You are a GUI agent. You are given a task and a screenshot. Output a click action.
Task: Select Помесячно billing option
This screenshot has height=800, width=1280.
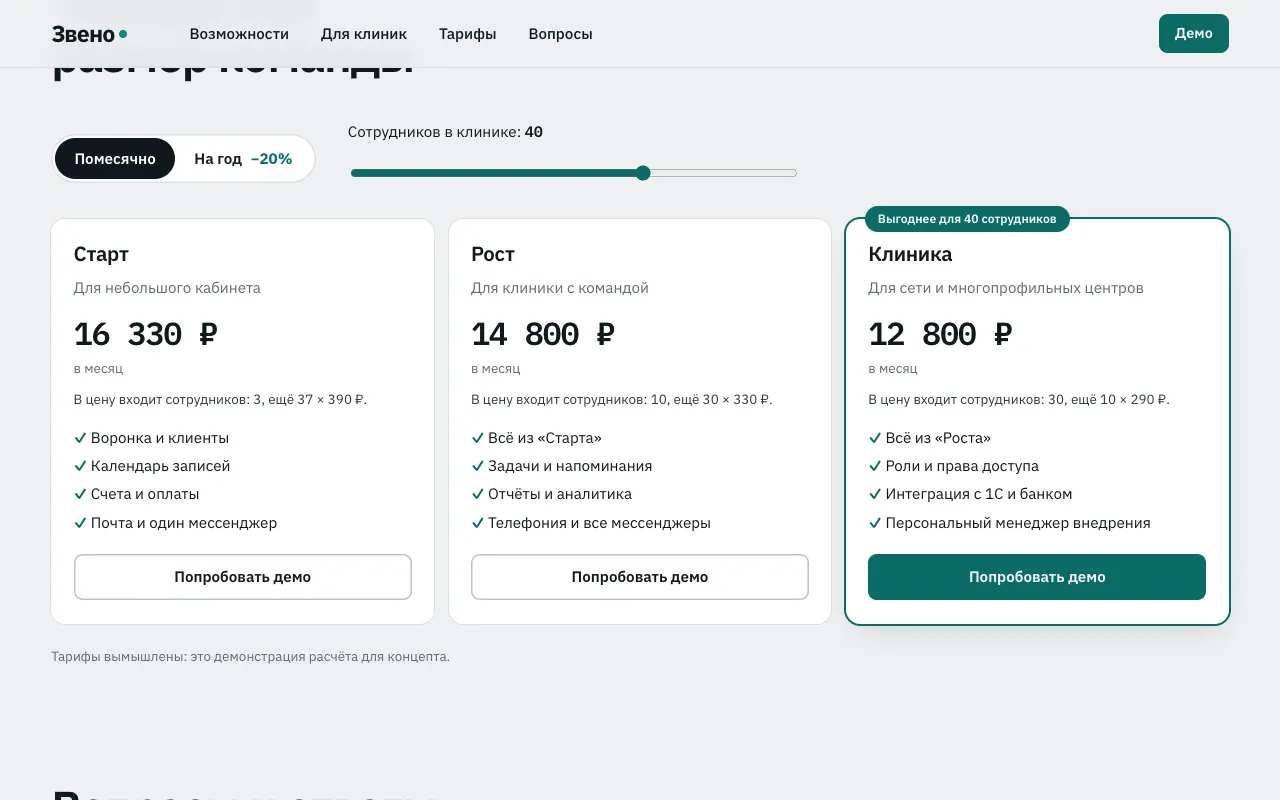point(115,159)
